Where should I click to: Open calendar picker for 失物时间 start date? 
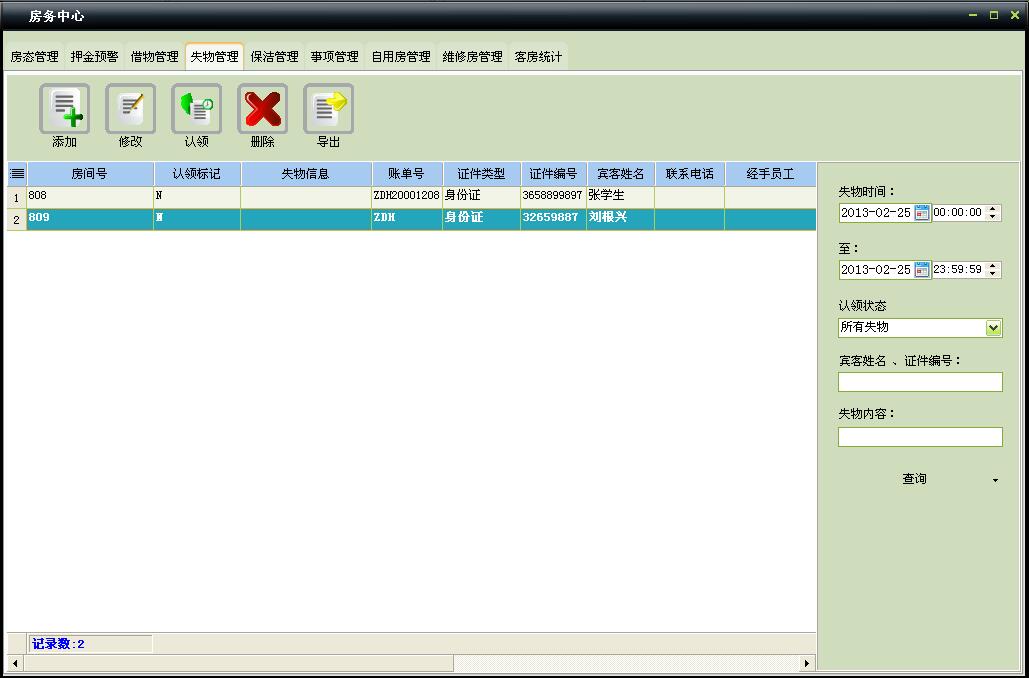click(x=922, y=213)
